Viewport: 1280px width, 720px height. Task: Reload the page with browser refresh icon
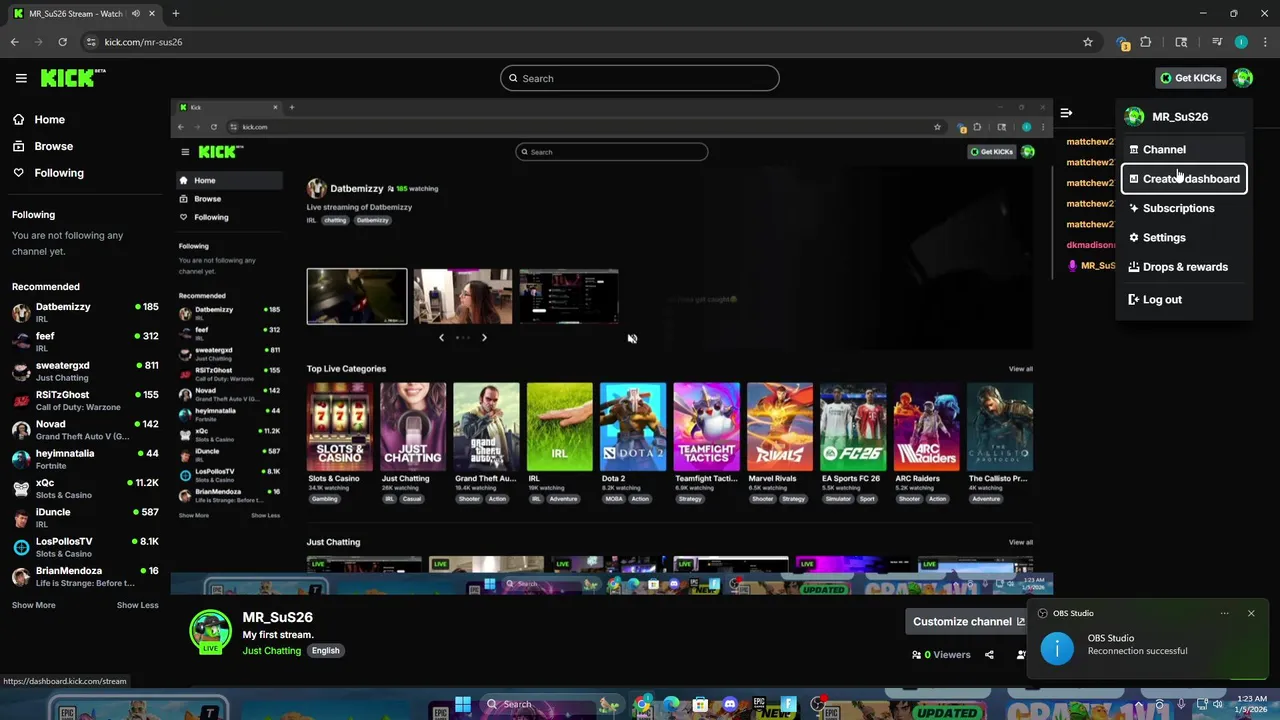62,42
